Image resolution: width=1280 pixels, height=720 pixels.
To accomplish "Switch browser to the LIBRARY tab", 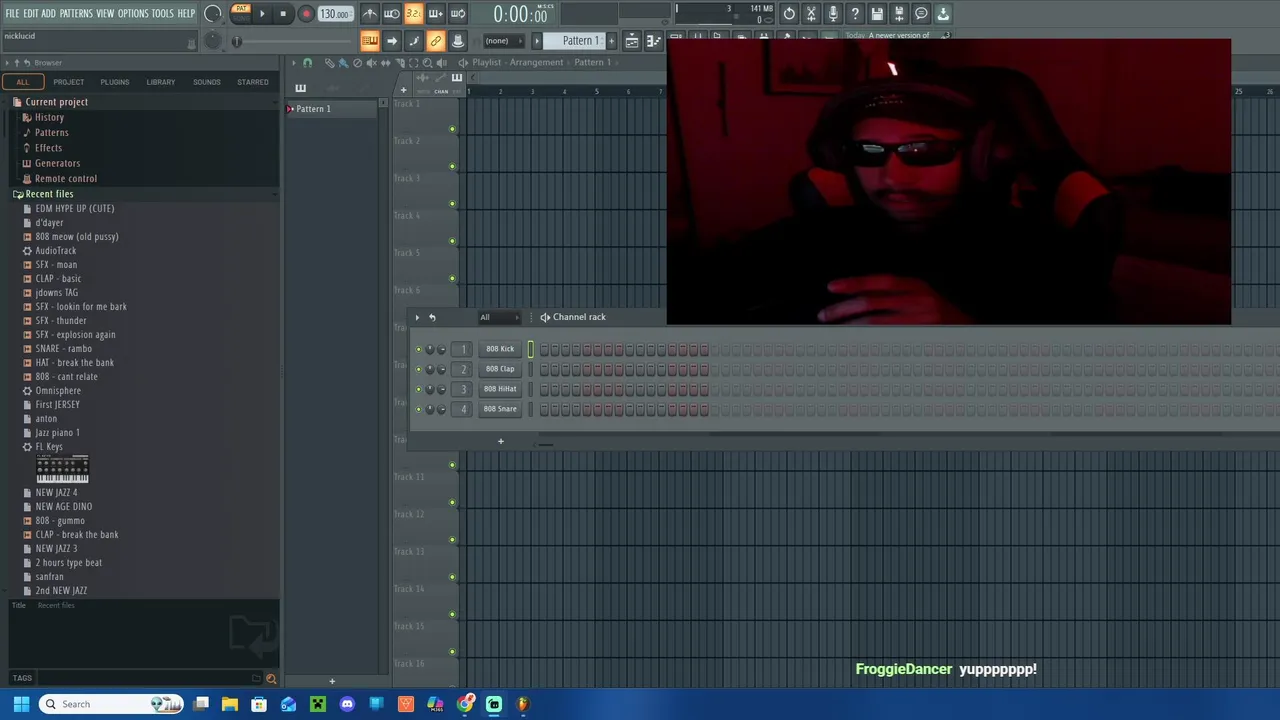I will (160, 82).
